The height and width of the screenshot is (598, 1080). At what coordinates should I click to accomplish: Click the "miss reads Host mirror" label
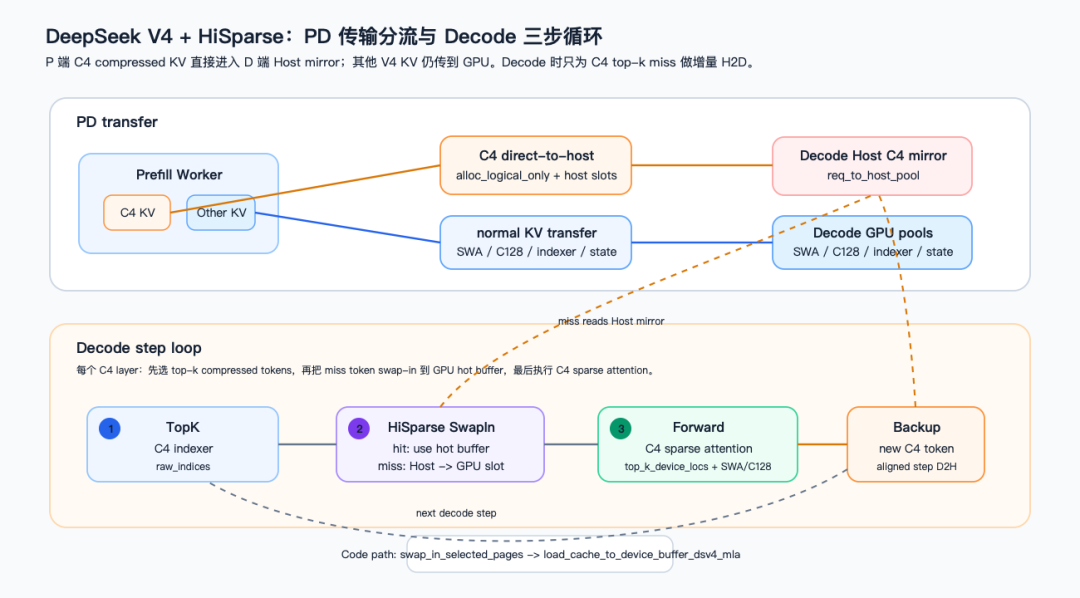pyautogui.click(x=611, y=321)
